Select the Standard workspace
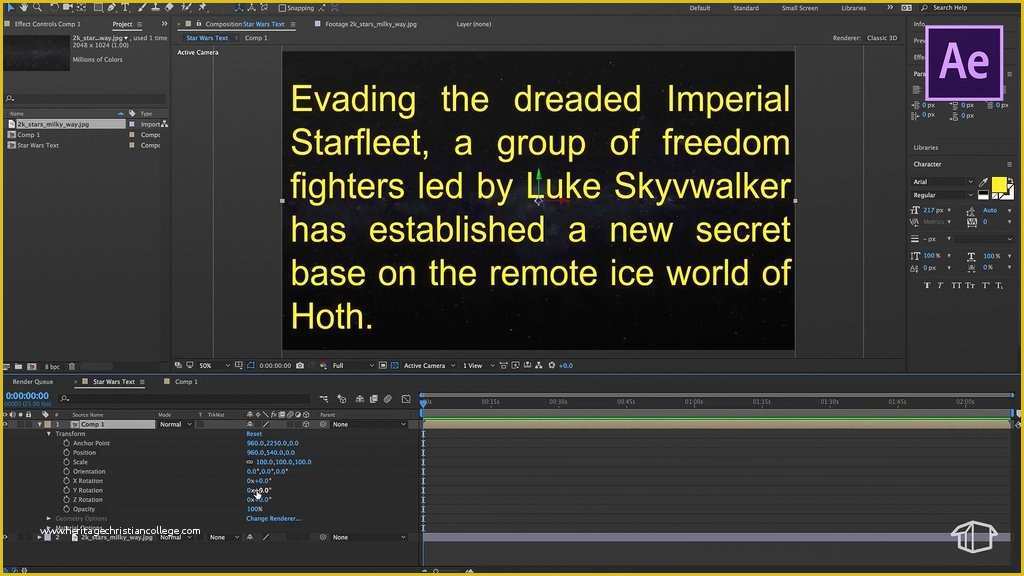Viewport: 1024px width, 576px height. tap(746, 8)
